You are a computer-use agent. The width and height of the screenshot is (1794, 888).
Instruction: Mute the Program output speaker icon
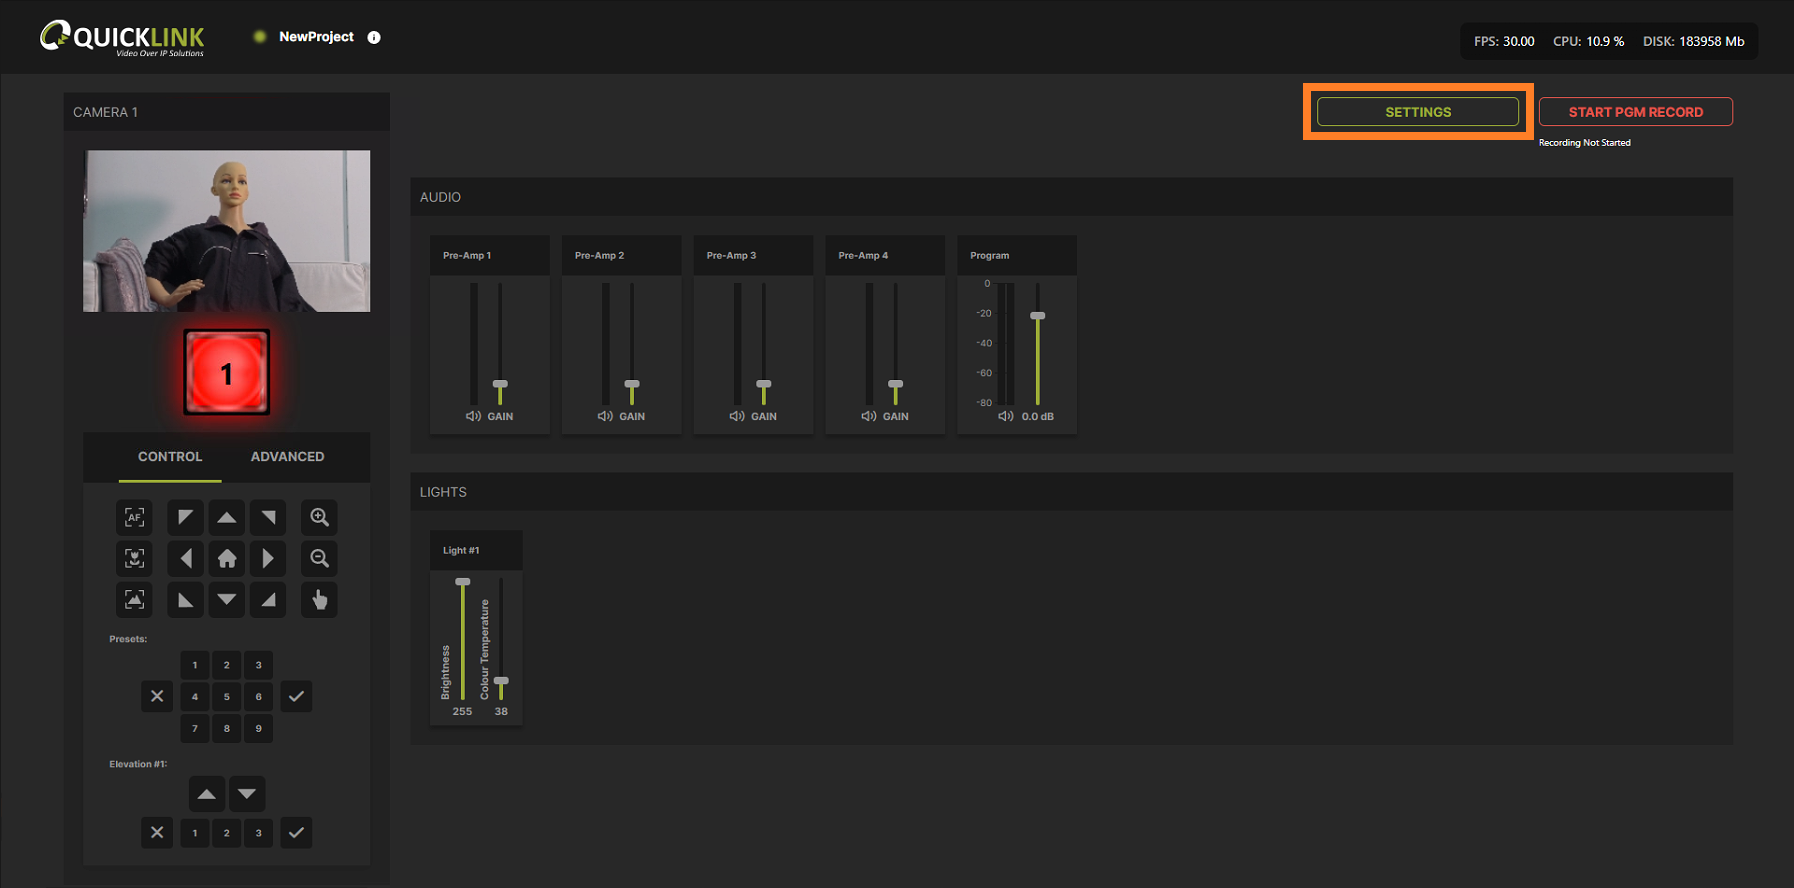(1006, 416)
